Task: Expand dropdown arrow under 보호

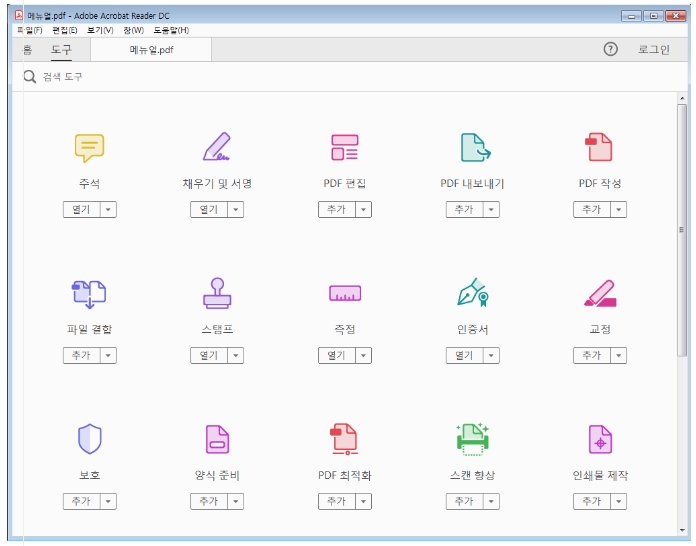Action: point(108,502)
